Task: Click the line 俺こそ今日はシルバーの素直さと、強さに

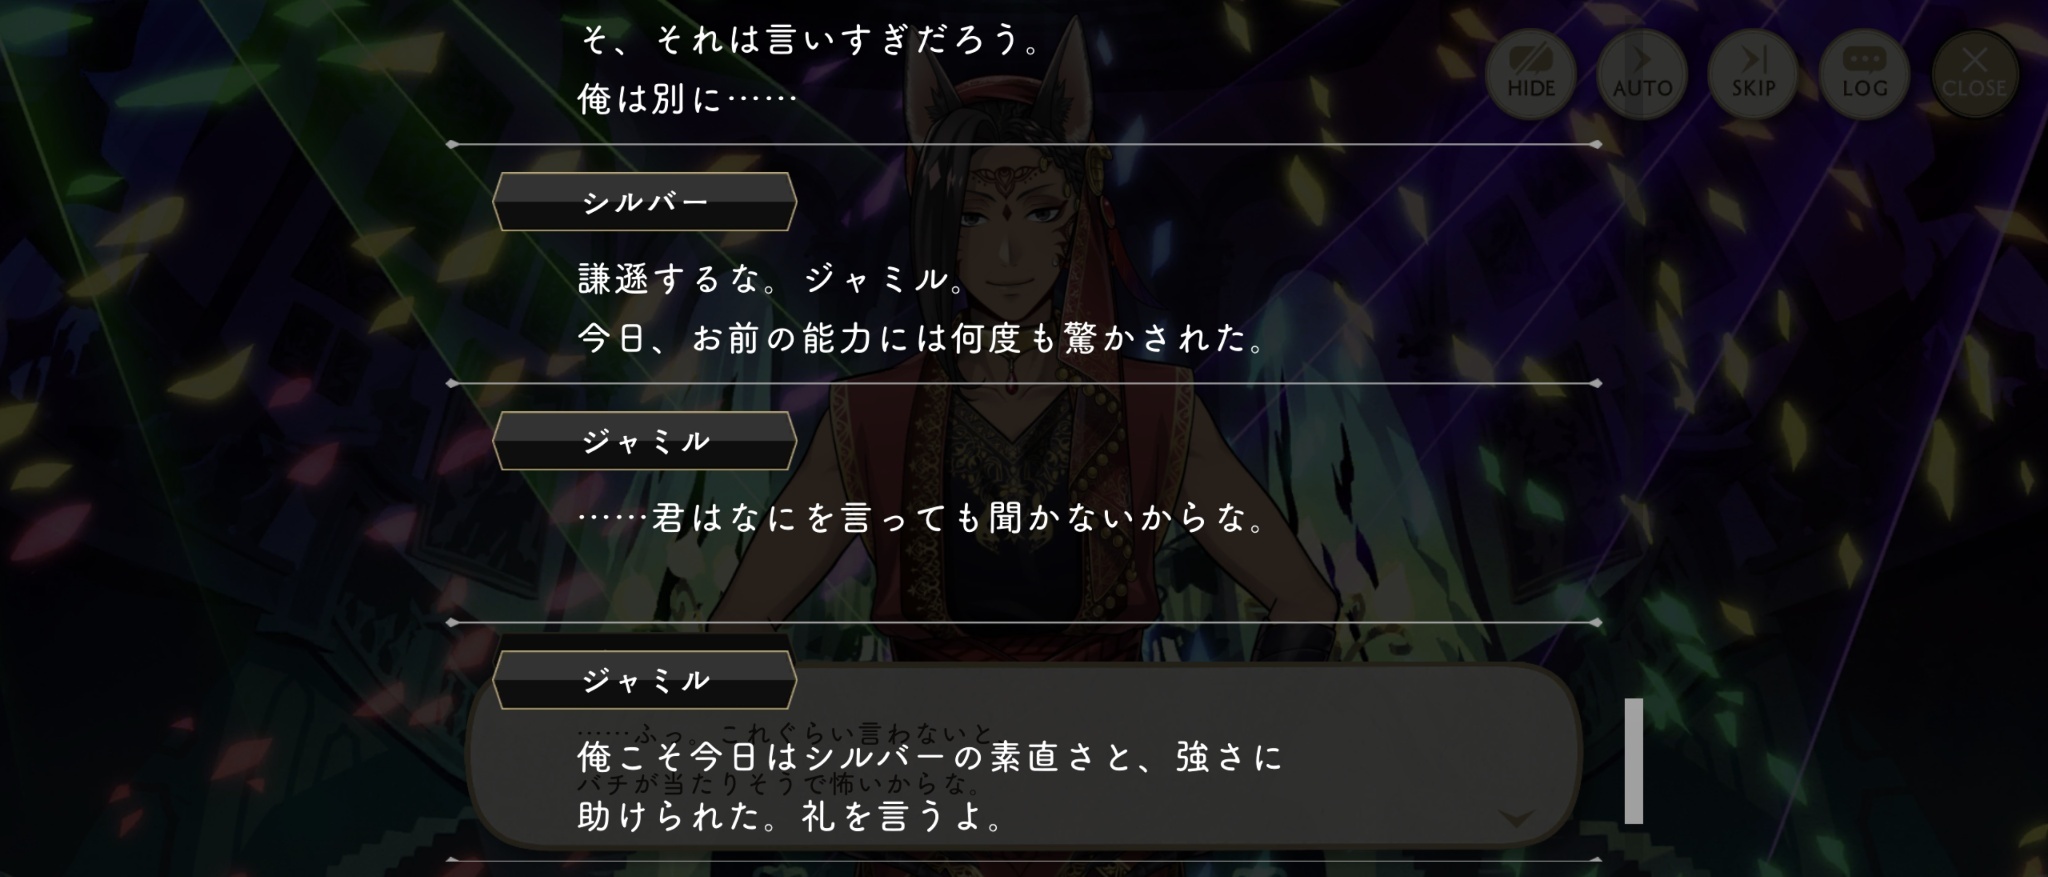Action: [x=930, y=757]
